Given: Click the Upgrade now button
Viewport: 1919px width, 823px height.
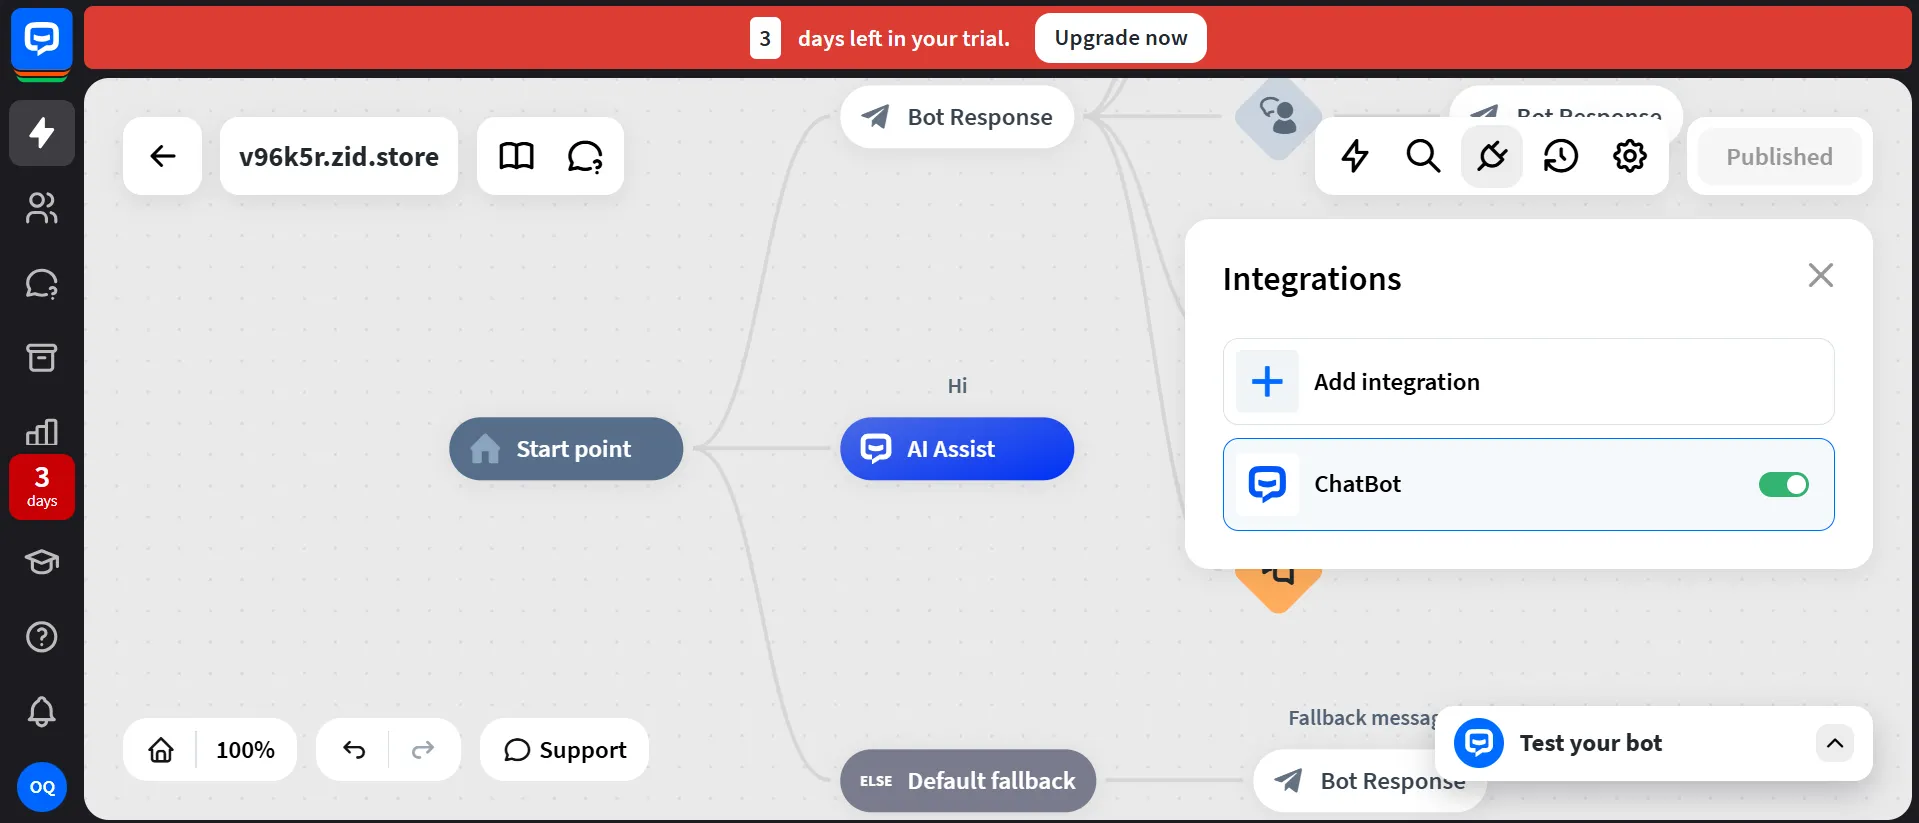Looking at the screenshot, I should click(1120, 38).
